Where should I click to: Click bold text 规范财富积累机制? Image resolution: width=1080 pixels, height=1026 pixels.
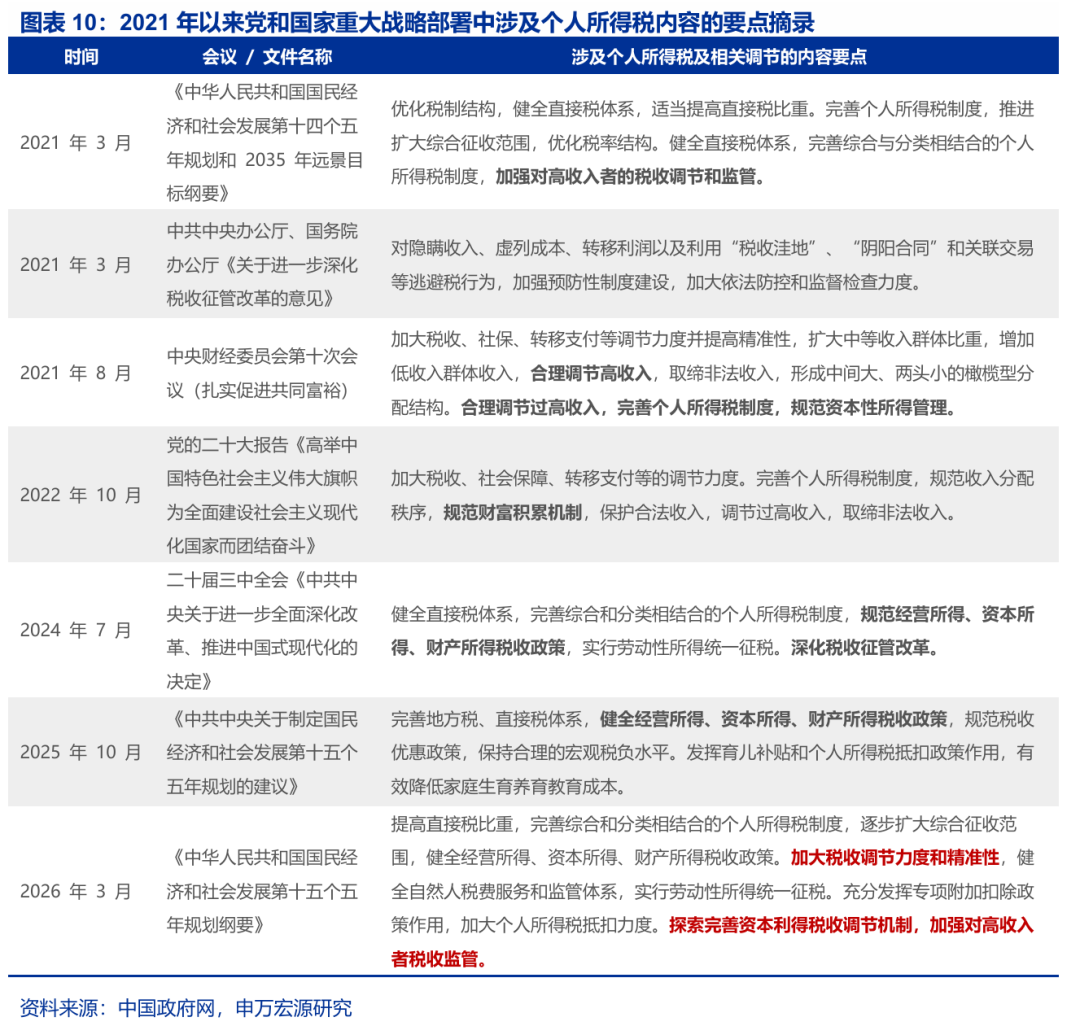[512, 512]
